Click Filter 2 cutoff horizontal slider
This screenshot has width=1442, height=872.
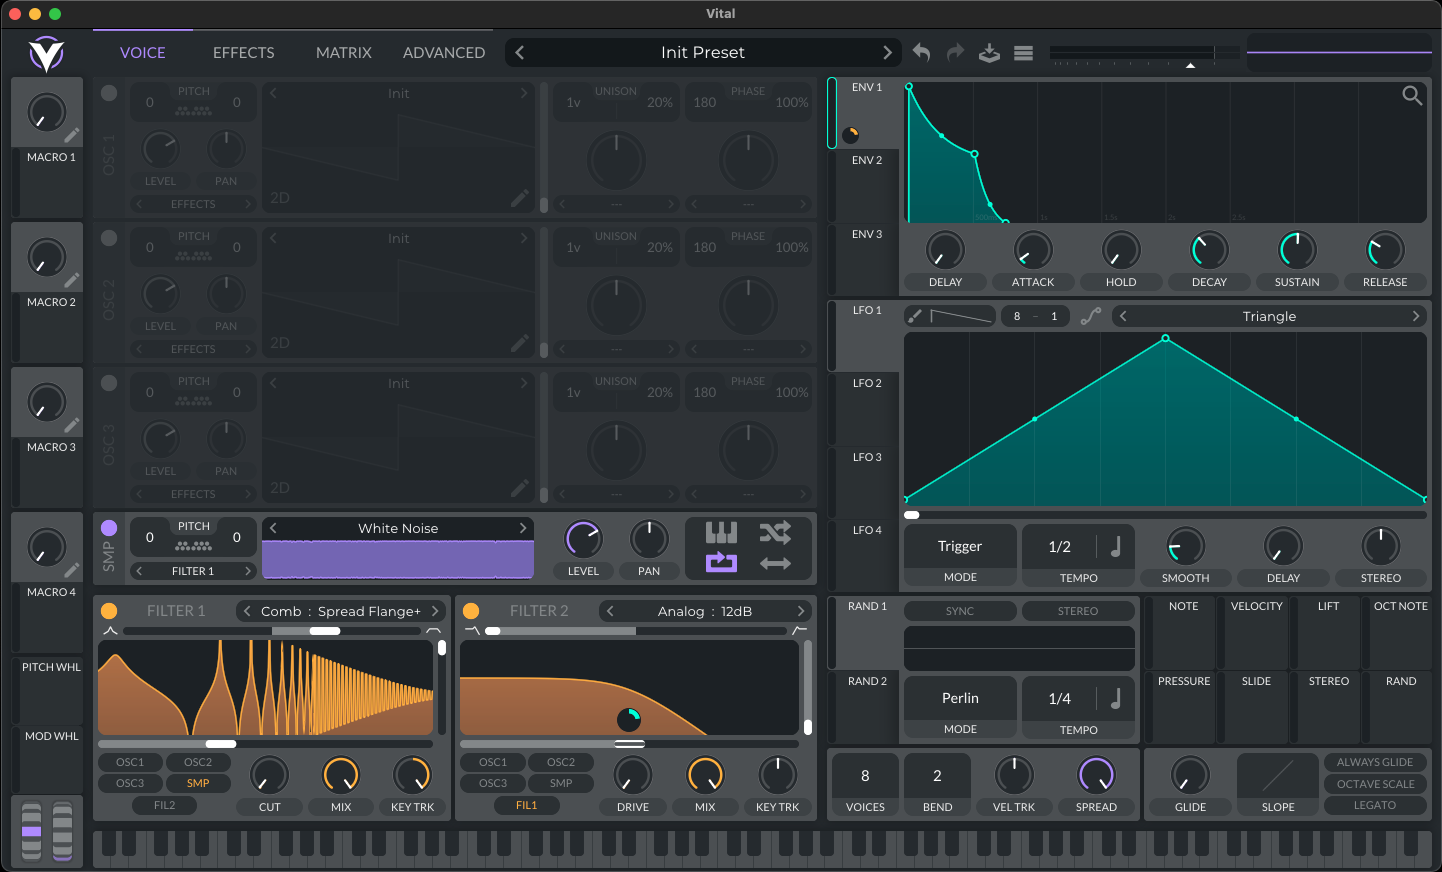629,744
